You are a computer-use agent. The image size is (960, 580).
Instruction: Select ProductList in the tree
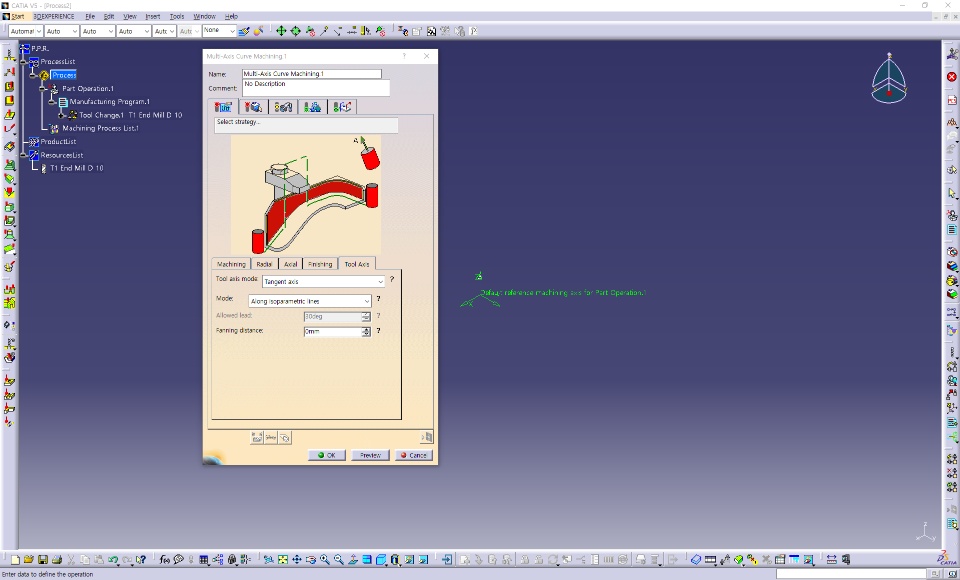click(58, 141)
